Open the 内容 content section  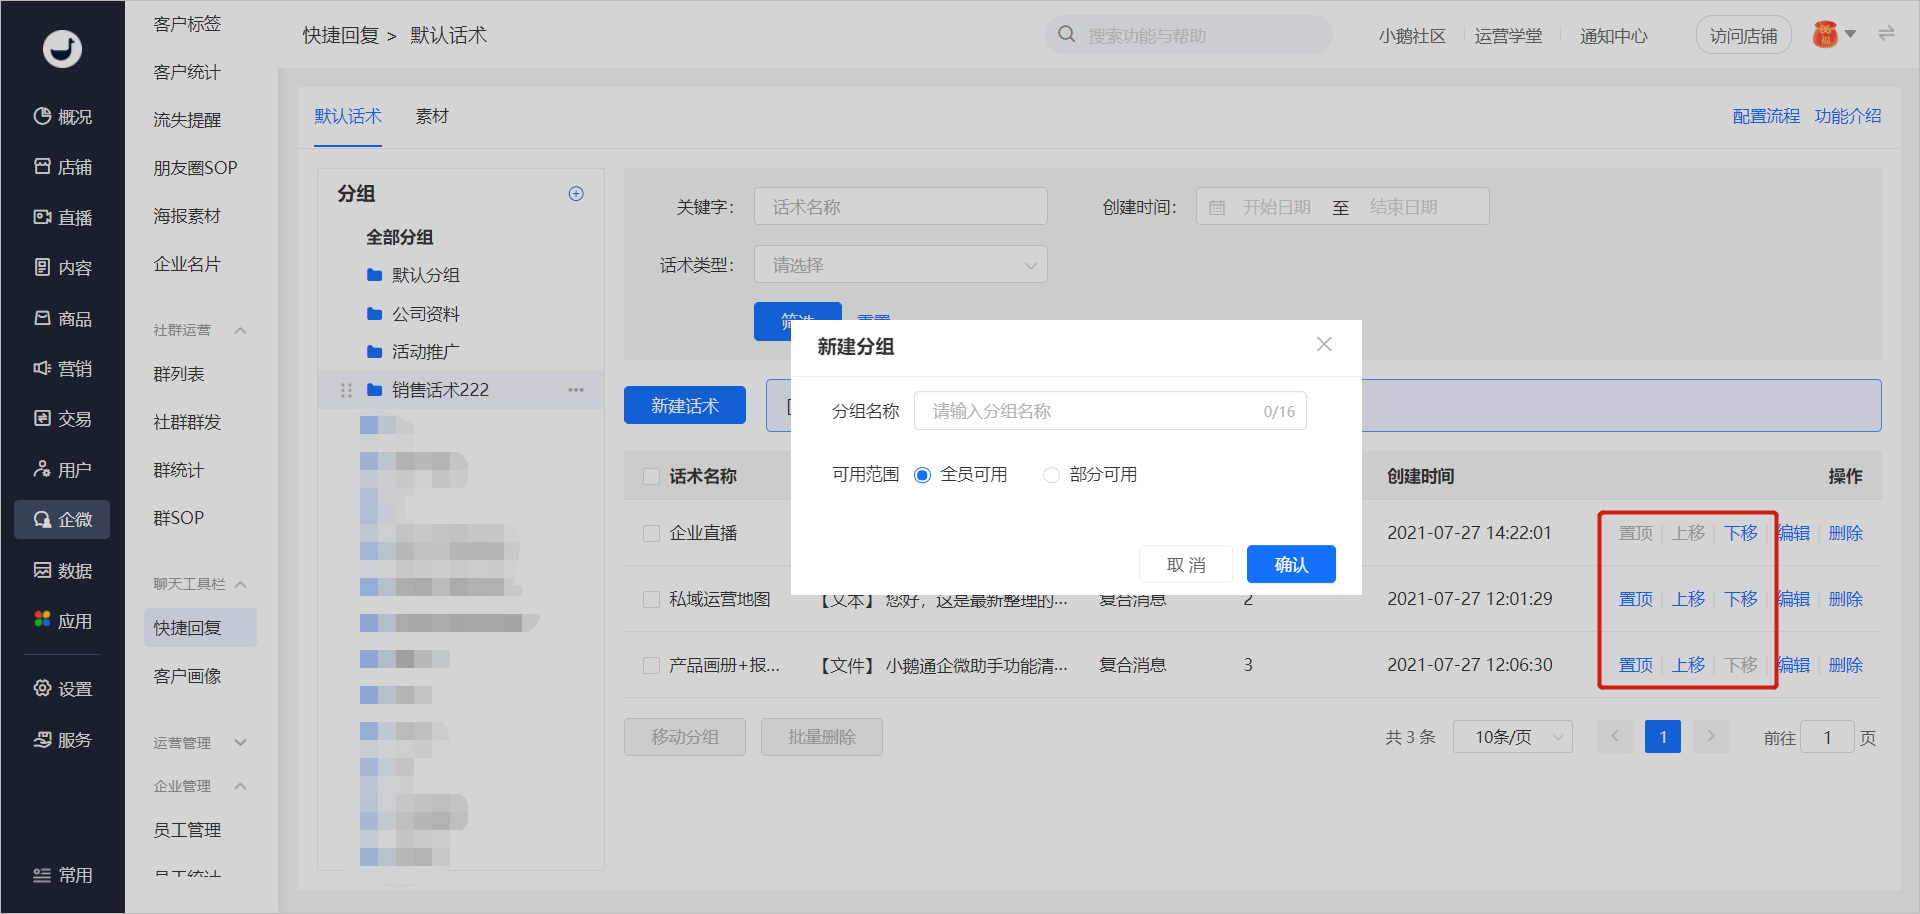coord(62,267)
